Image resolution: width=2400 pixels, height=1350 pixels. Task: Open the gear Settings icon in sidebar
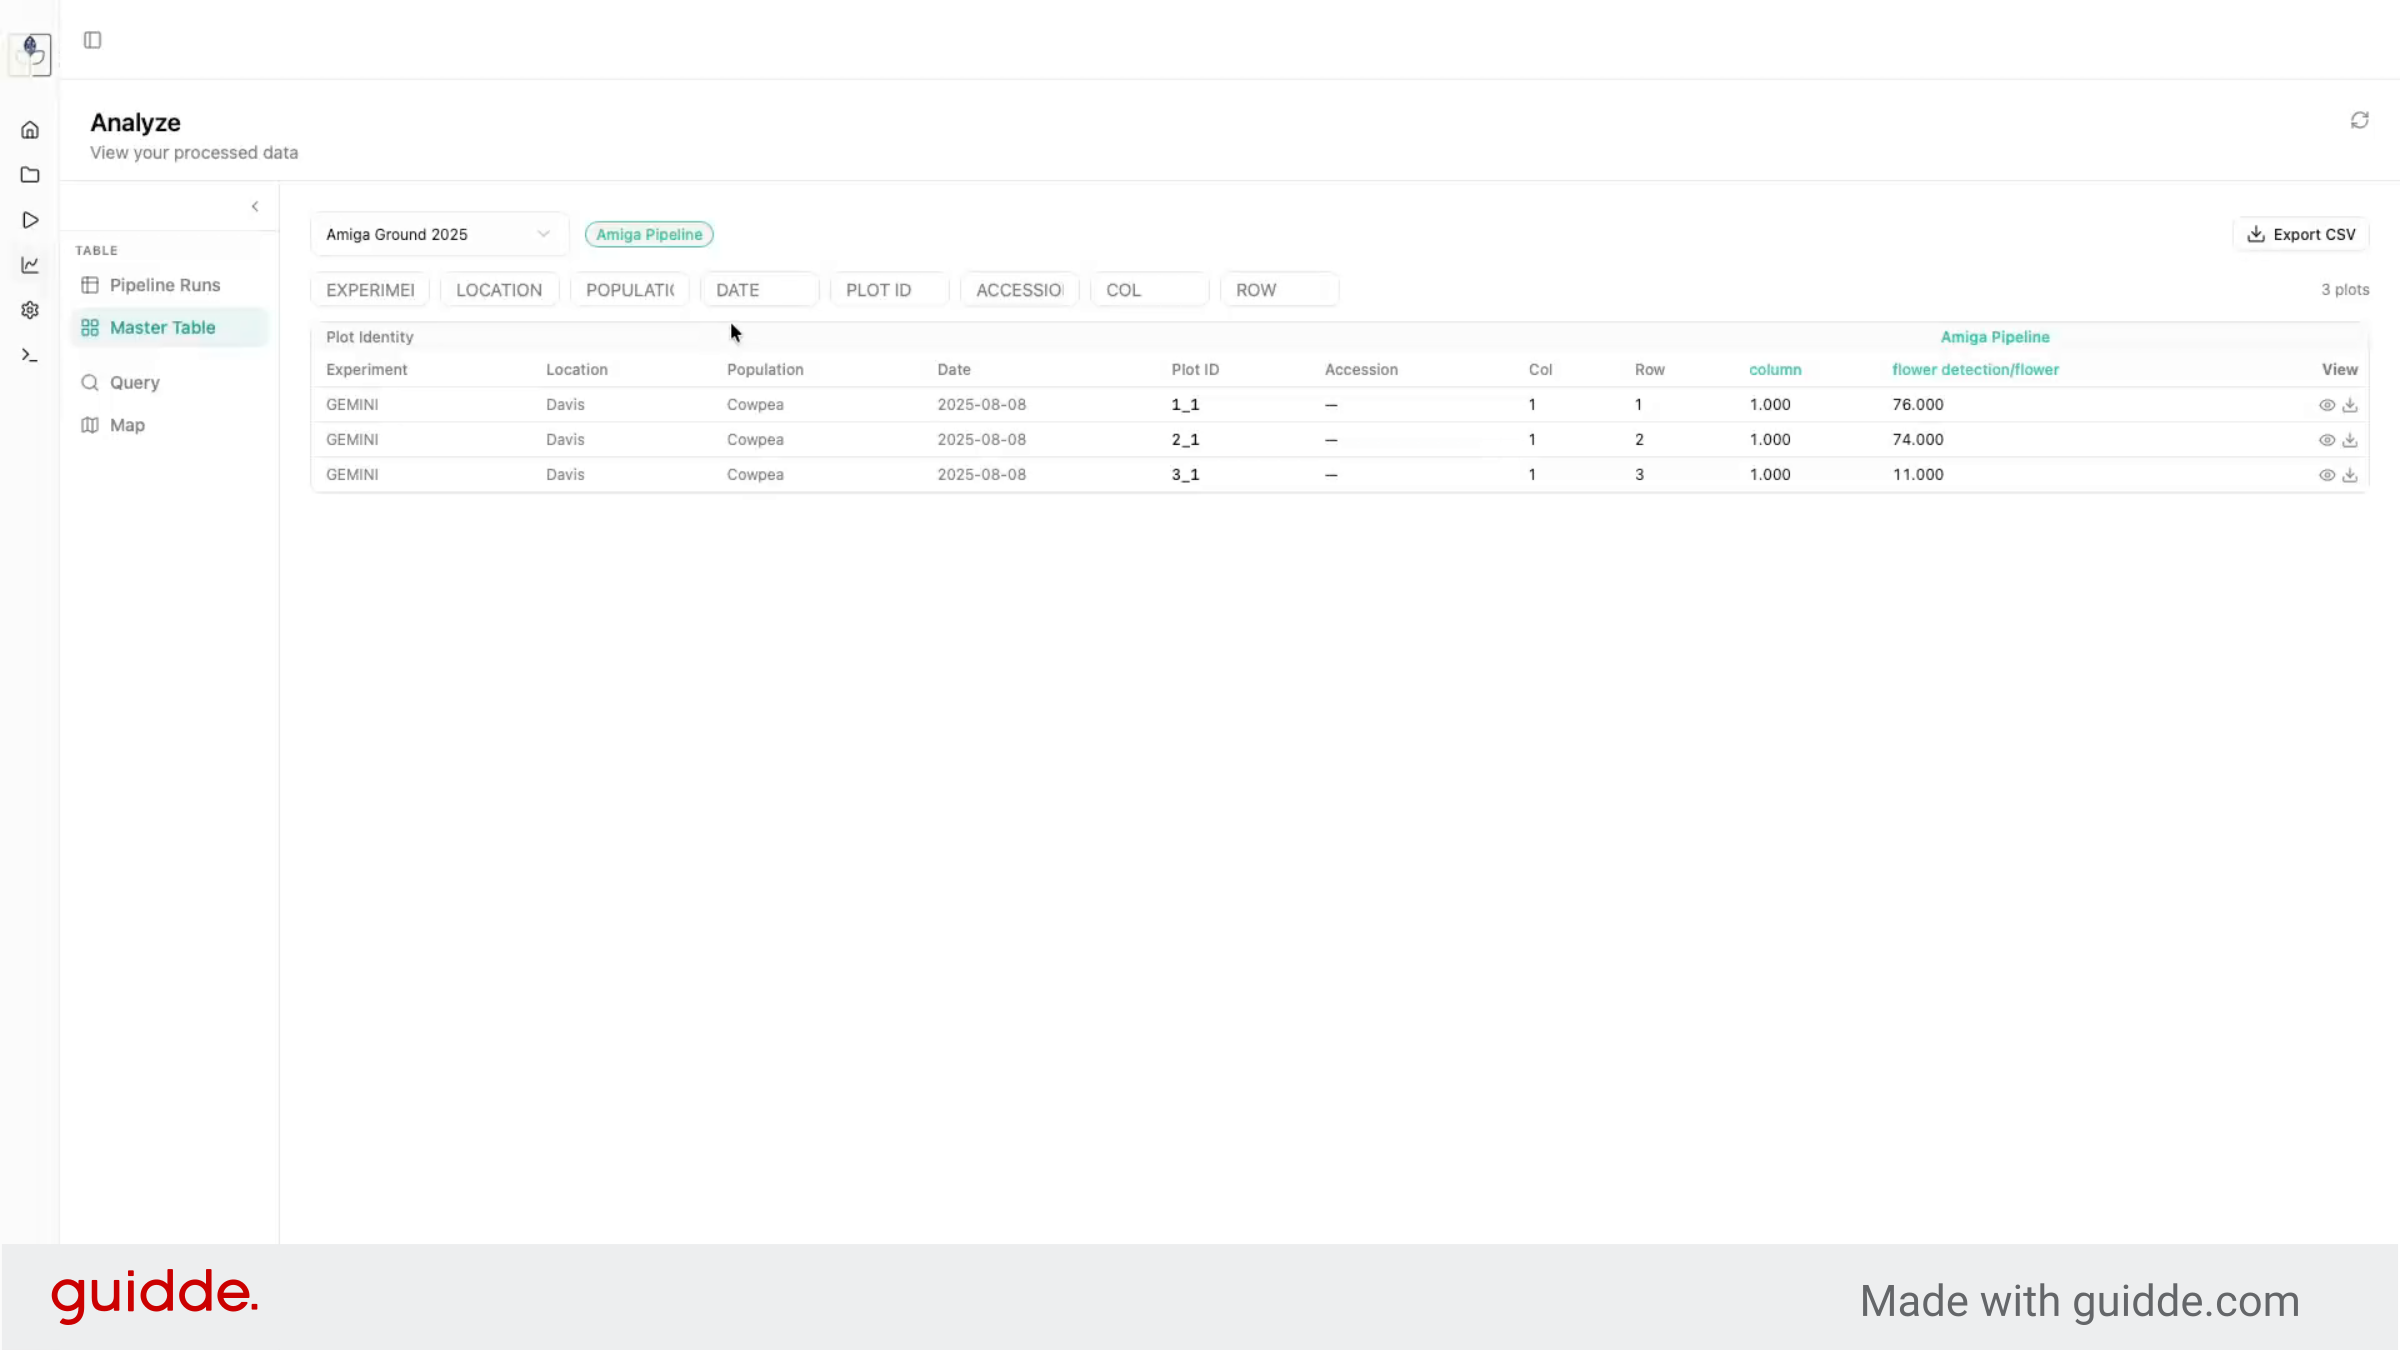pos(30,310)
